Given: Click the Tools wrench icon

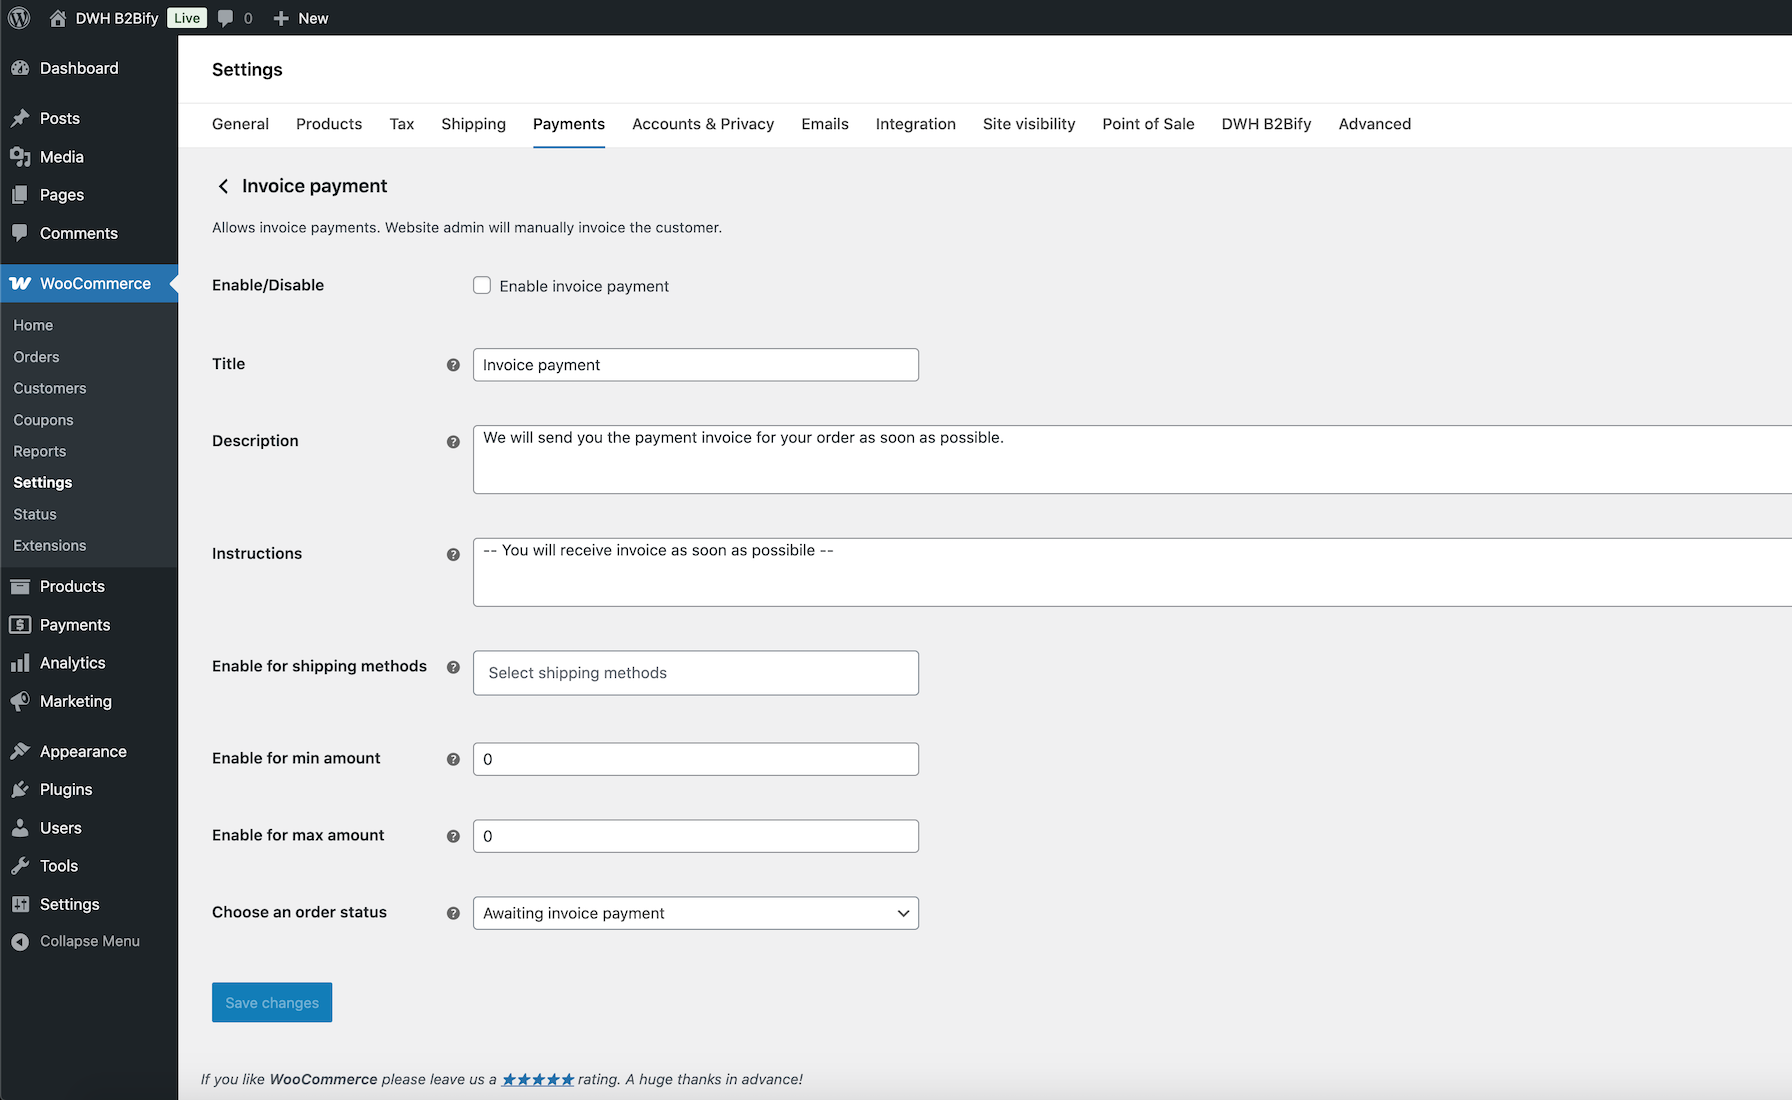Looking at the screenshot, I should [20, 866].
